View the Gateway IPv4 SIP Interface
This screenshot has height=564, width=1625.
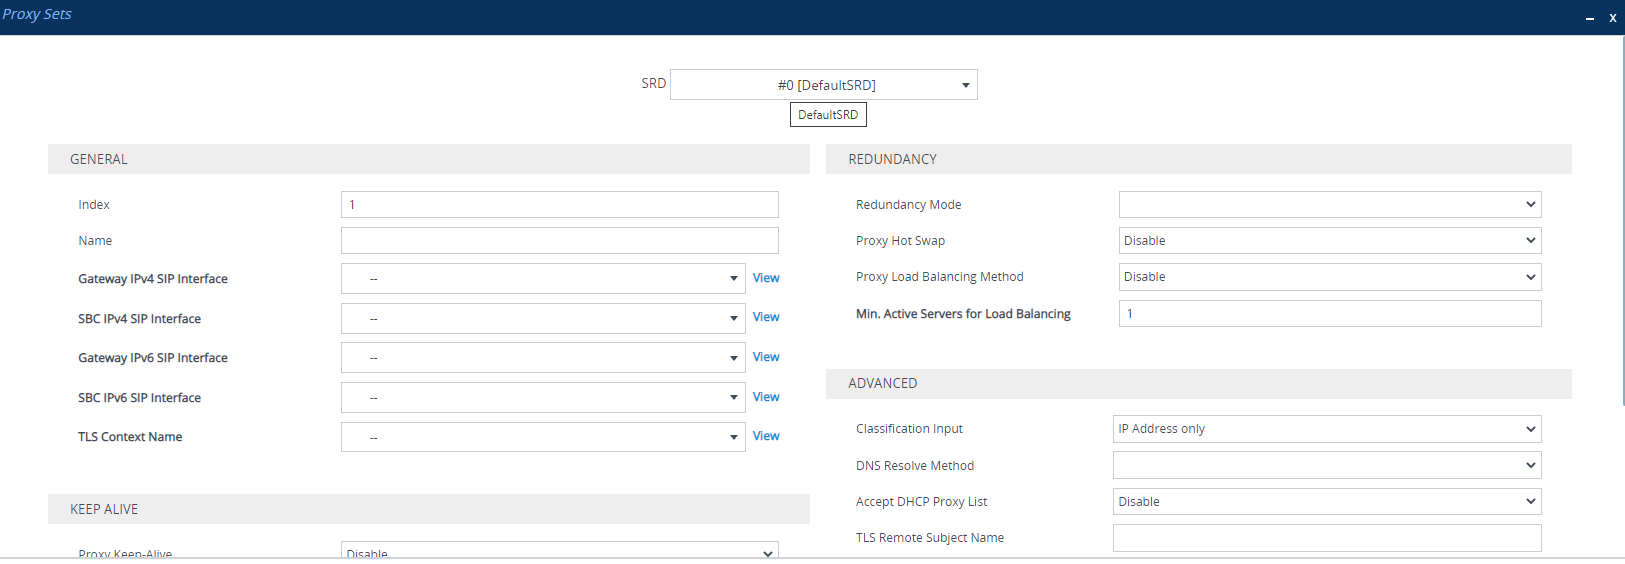(766, 278)
